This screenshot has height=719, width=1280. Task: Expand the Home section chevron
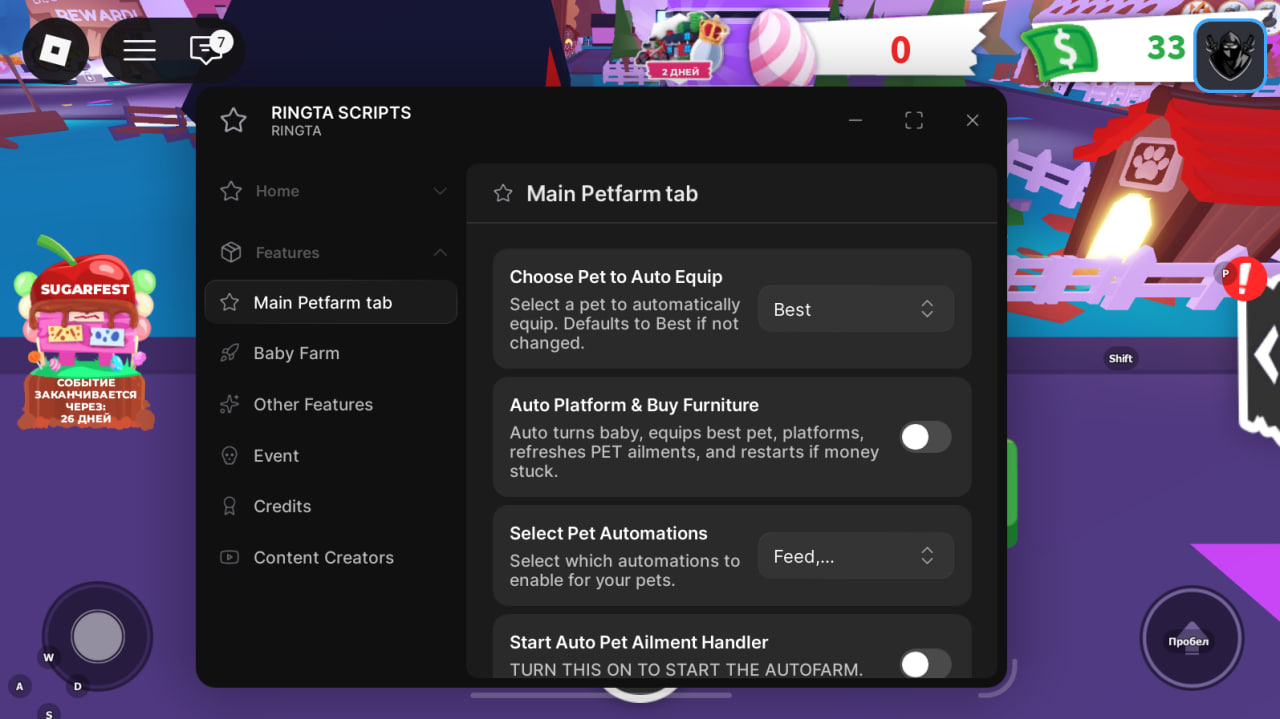coord(440,191)
